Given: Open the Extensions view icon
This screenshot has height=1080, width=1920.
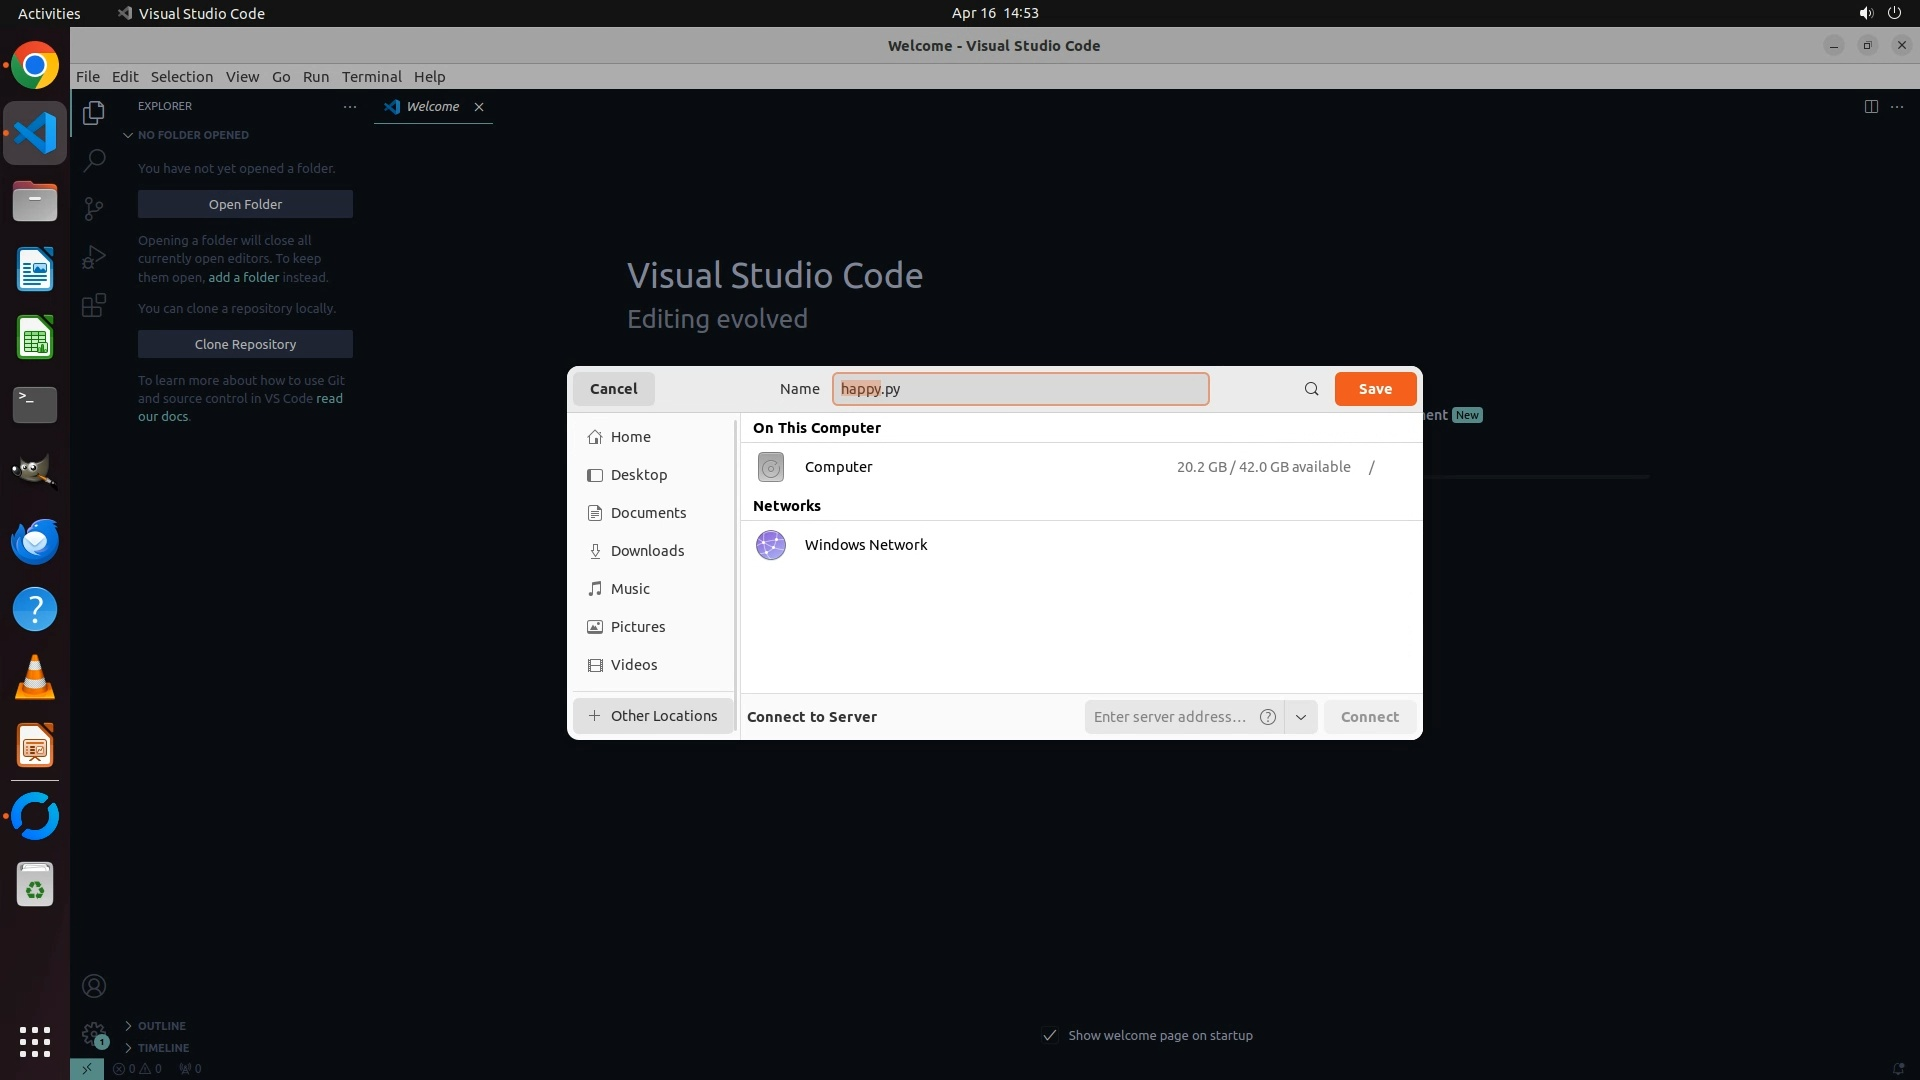Looking at the screenshot, I should pyautogui.click(x=94, y=305).
